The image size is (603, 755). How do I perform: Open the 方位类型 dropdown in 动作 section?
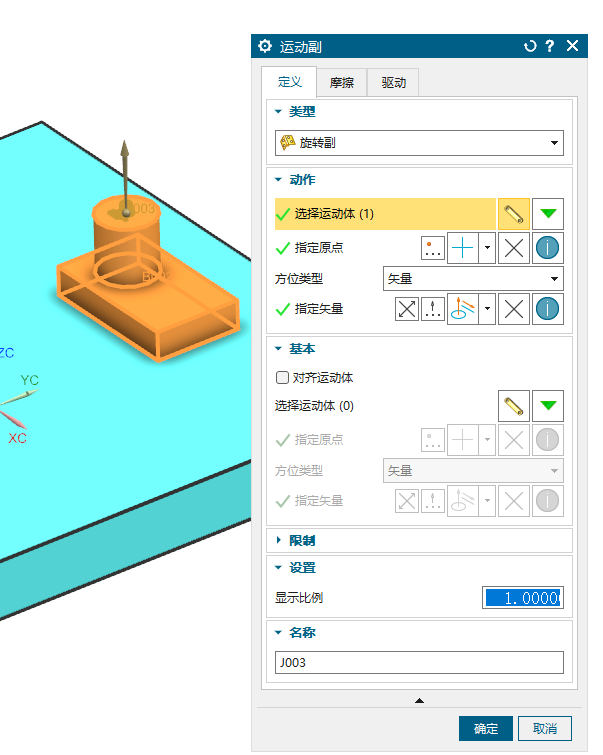point(473,279)
